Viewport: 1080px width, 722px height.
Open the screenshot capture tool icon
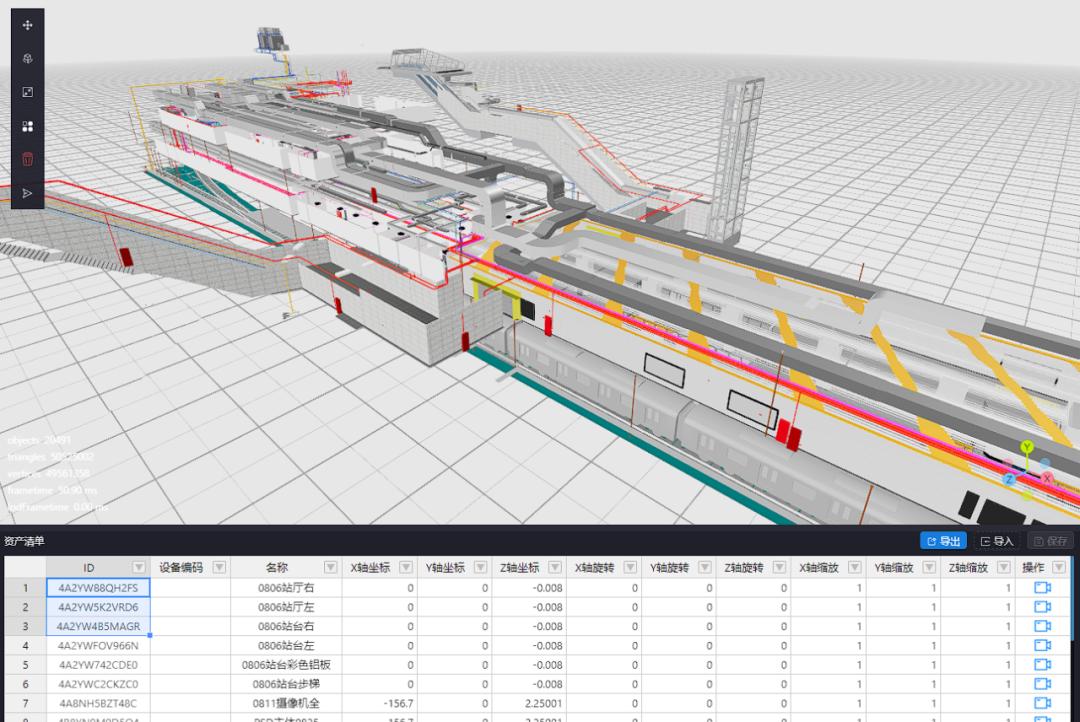click(x=27, y=92)
